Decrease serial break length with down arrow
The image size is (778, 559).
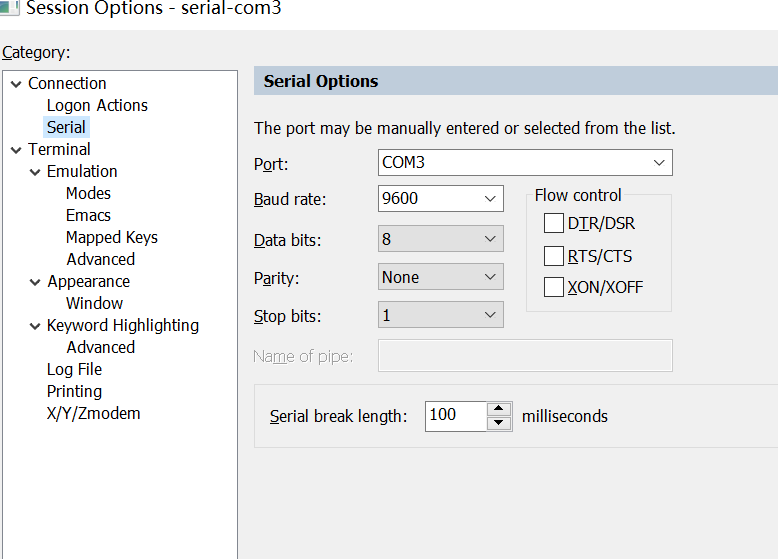coord(500,423)
